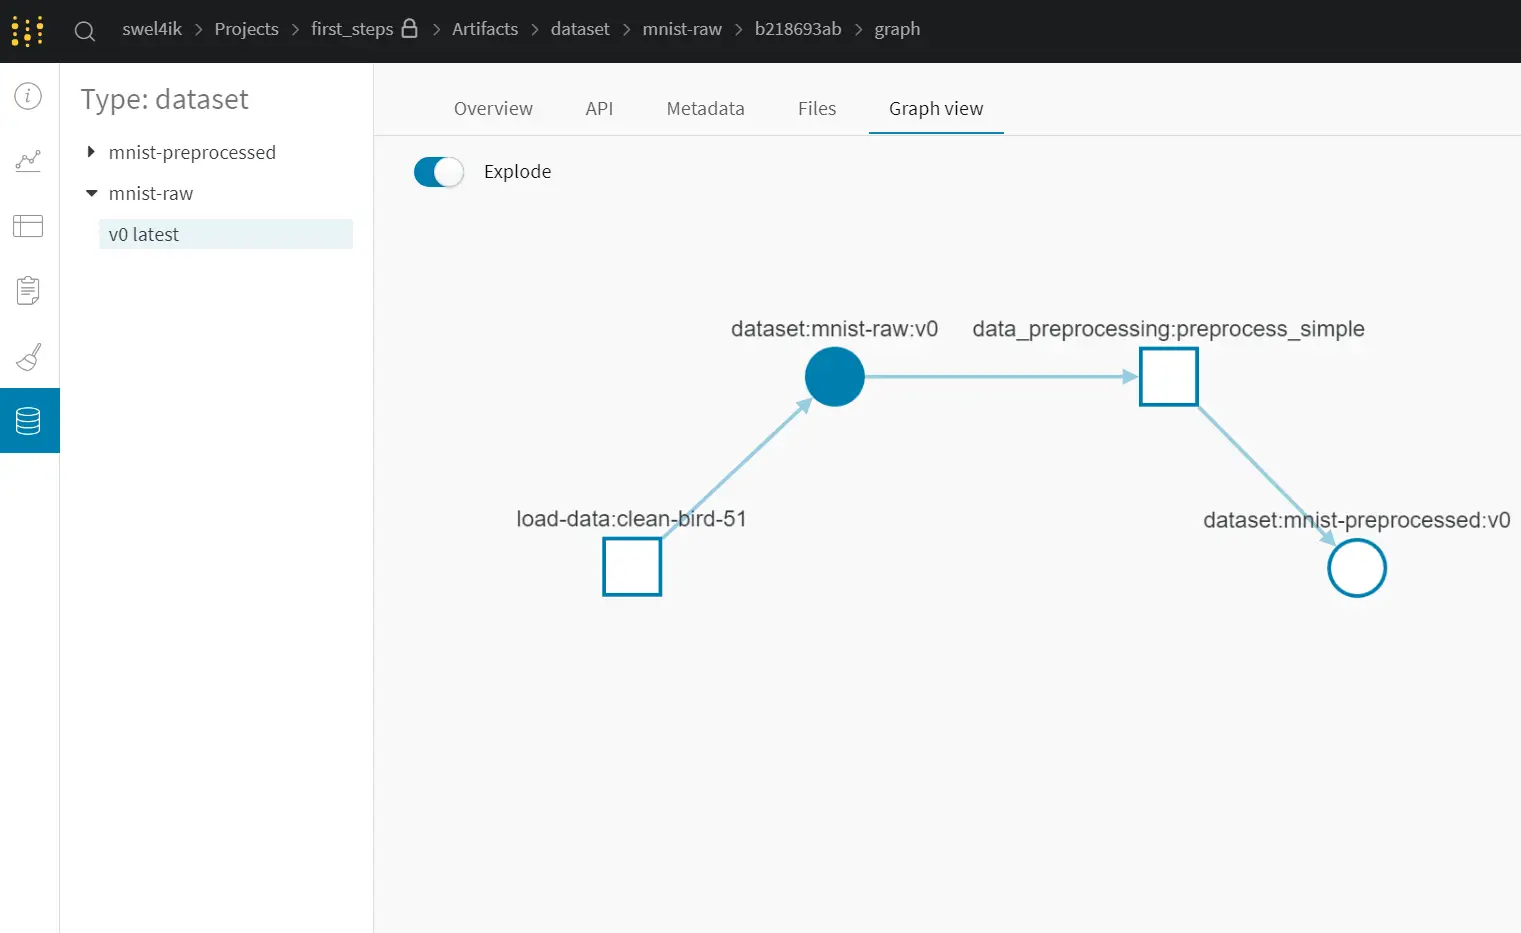Go to swel4ik breadcrumb link
Screen dimensions: 1521x933
[x=152, y=29]
